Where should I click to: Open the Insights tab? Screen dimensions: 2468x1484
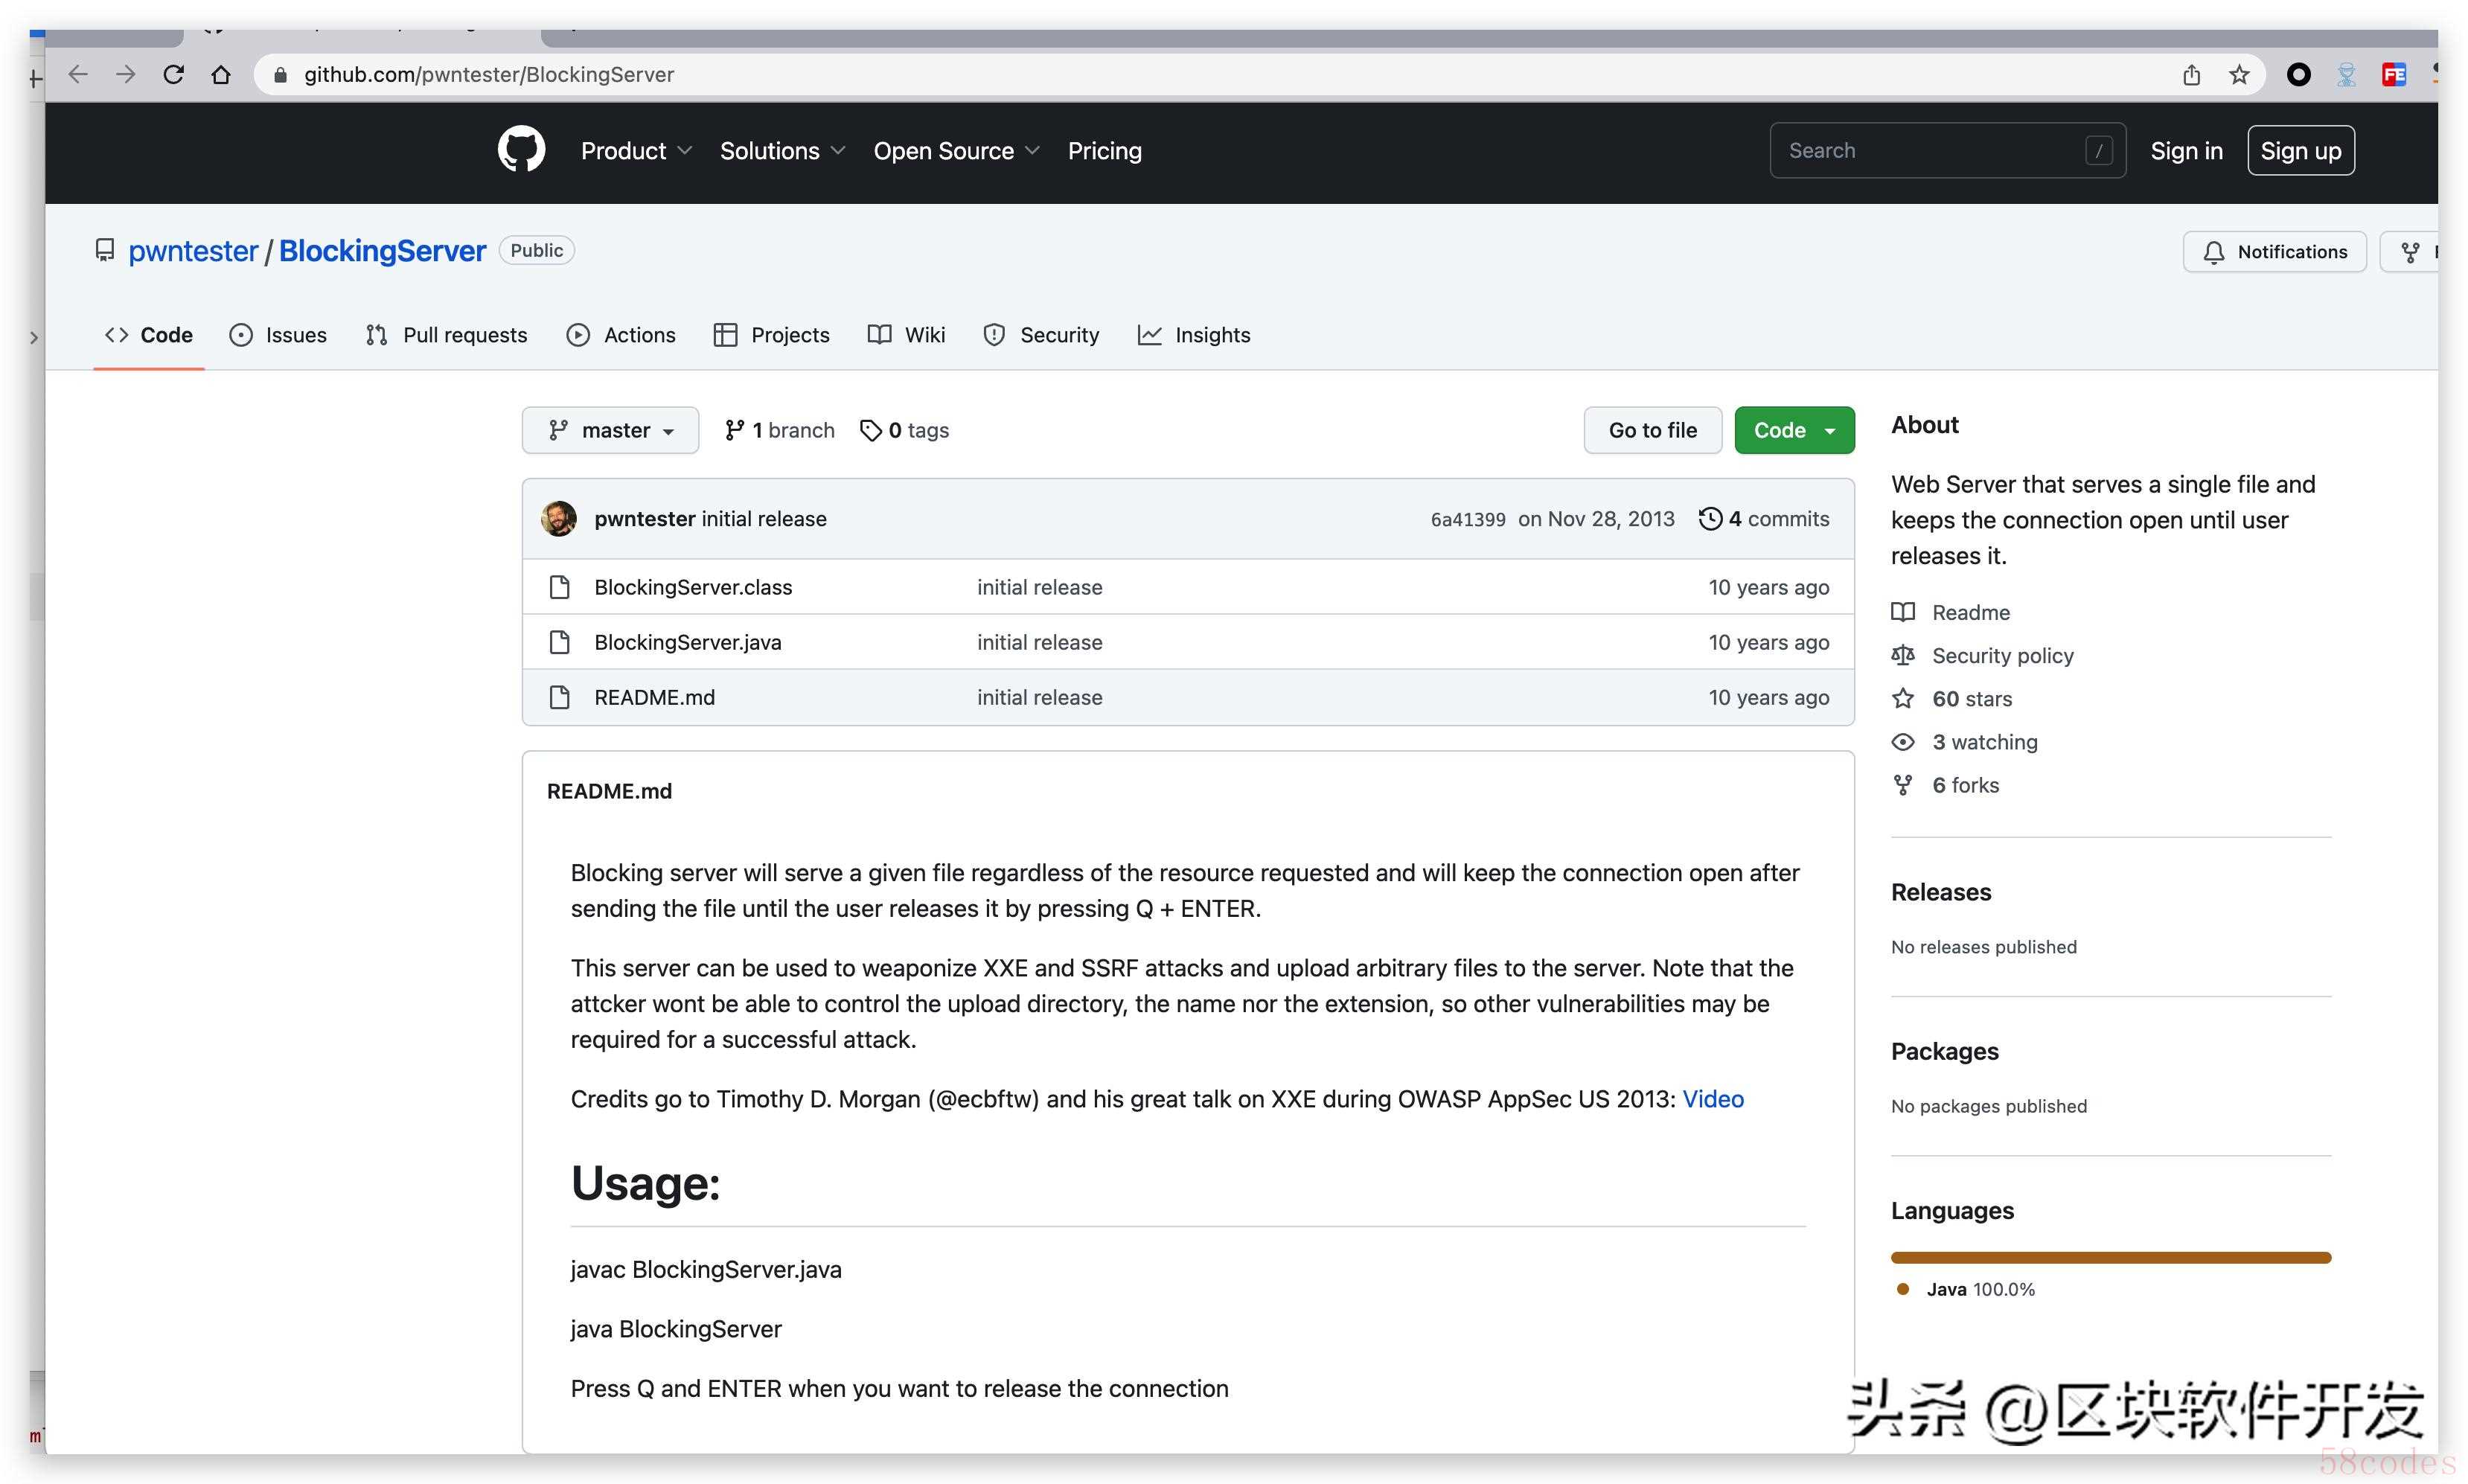(x=1194, y=335)
